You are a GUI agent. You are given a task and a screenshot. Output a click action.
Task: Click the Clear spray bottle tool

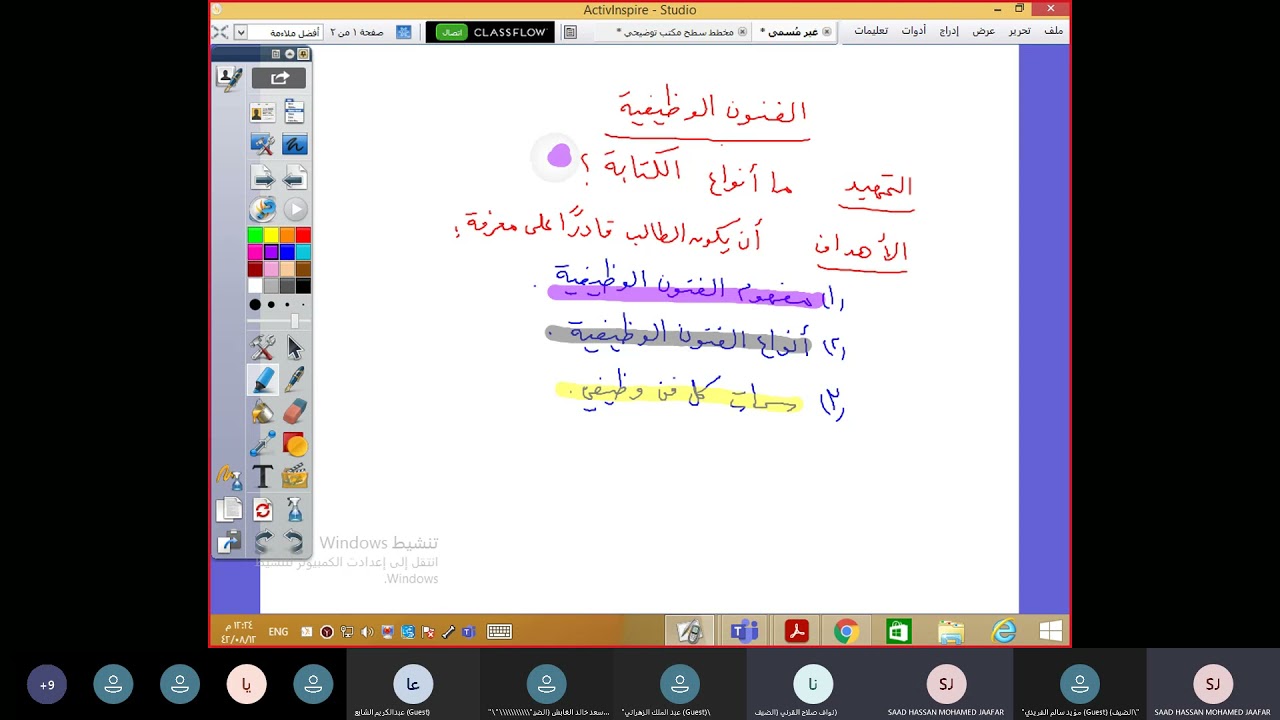tap(295, 510)
